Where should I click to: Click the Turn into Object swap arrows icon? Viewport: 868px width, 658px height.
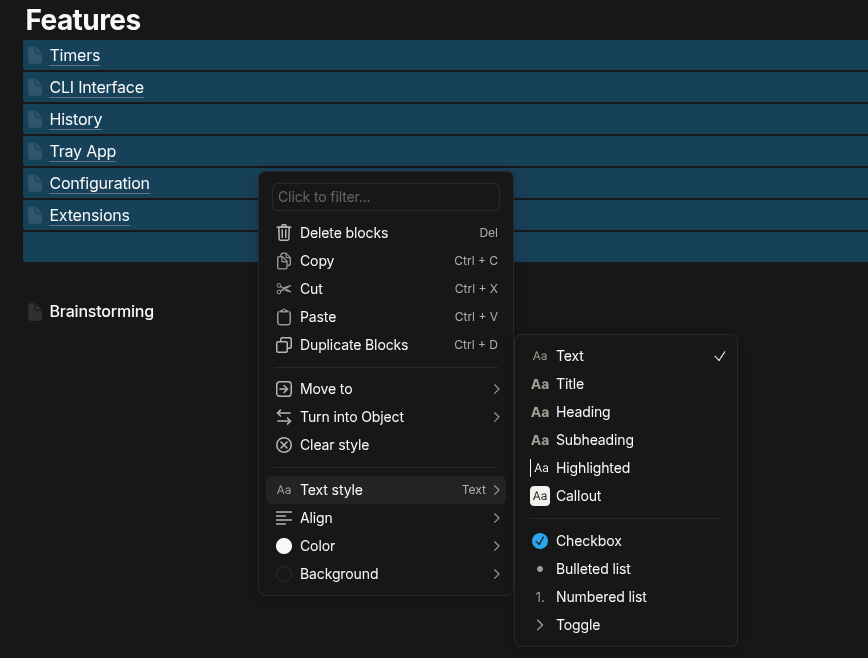[x=283, y=417]
